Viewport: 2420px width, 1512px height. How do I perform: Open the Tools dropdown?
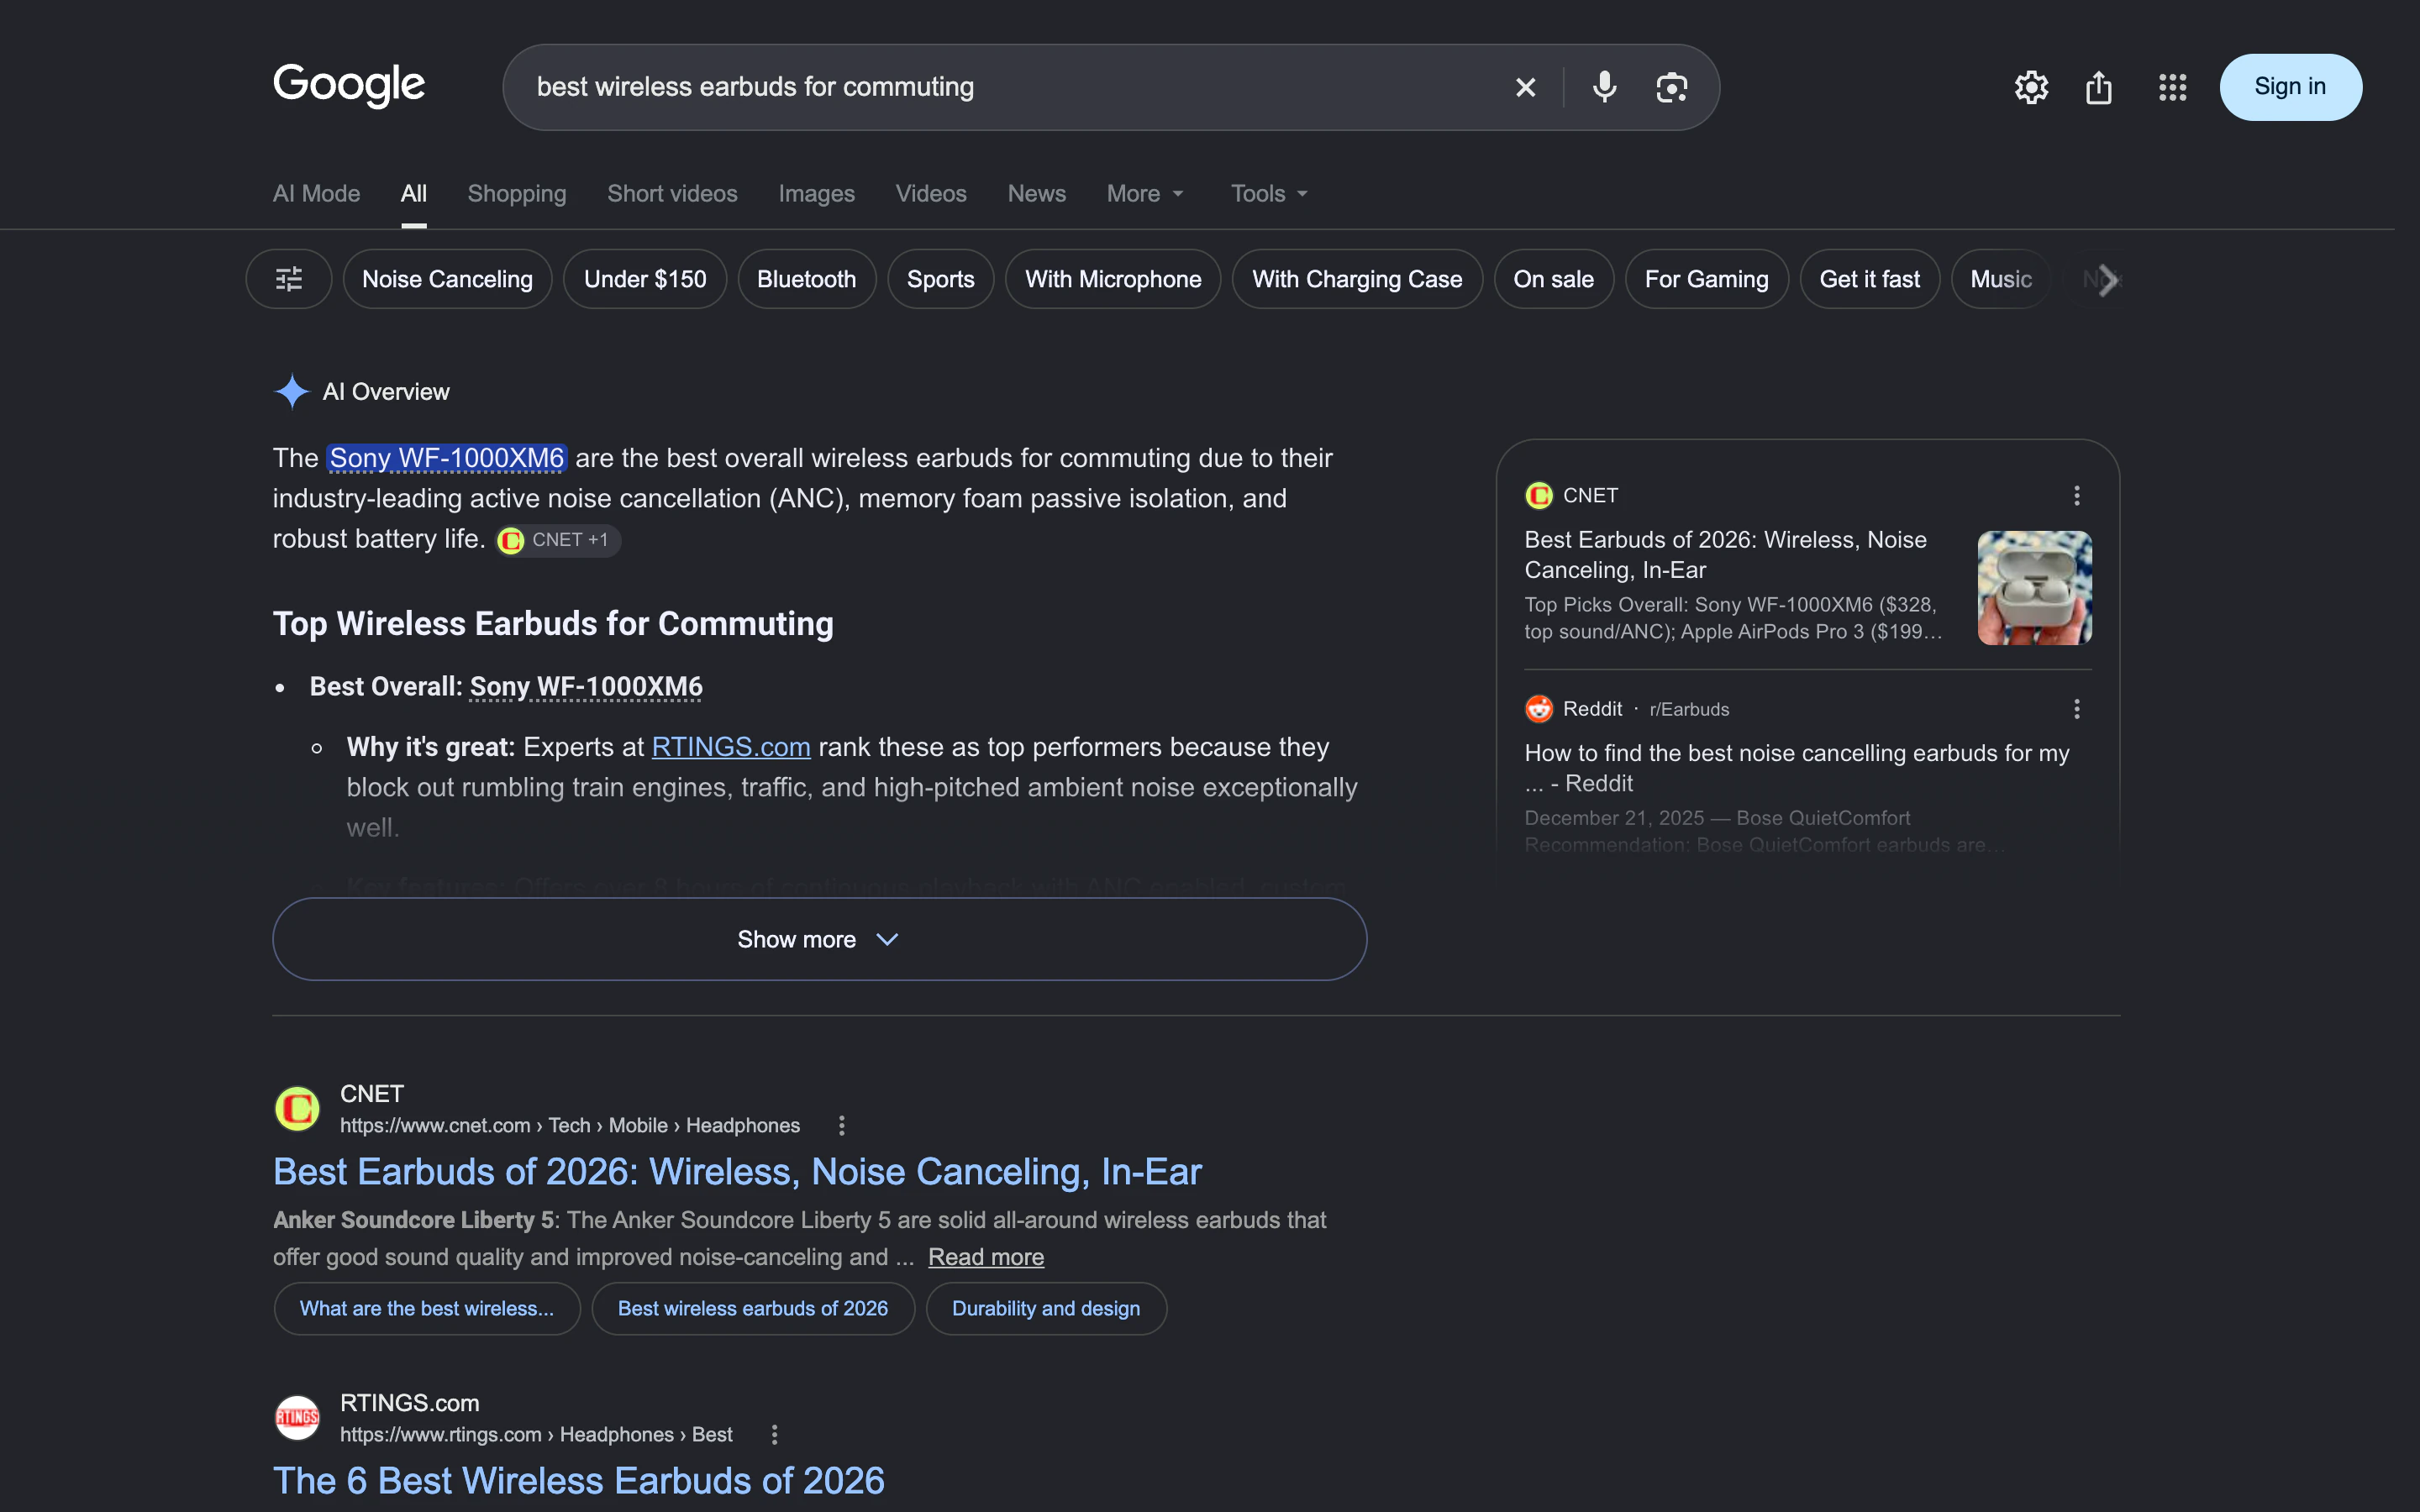[1269, 194]
